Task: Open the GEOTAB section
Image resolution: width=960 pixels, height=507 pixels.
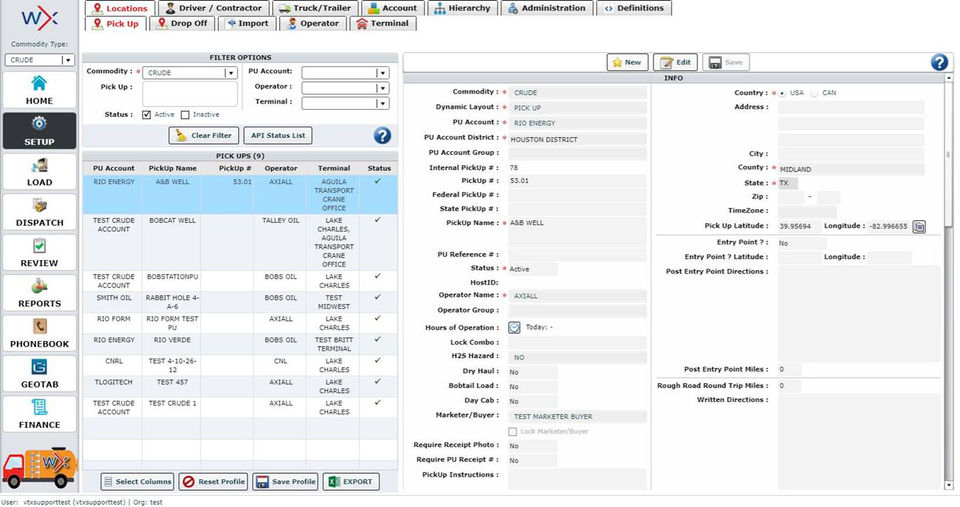Action: (39, 374)
